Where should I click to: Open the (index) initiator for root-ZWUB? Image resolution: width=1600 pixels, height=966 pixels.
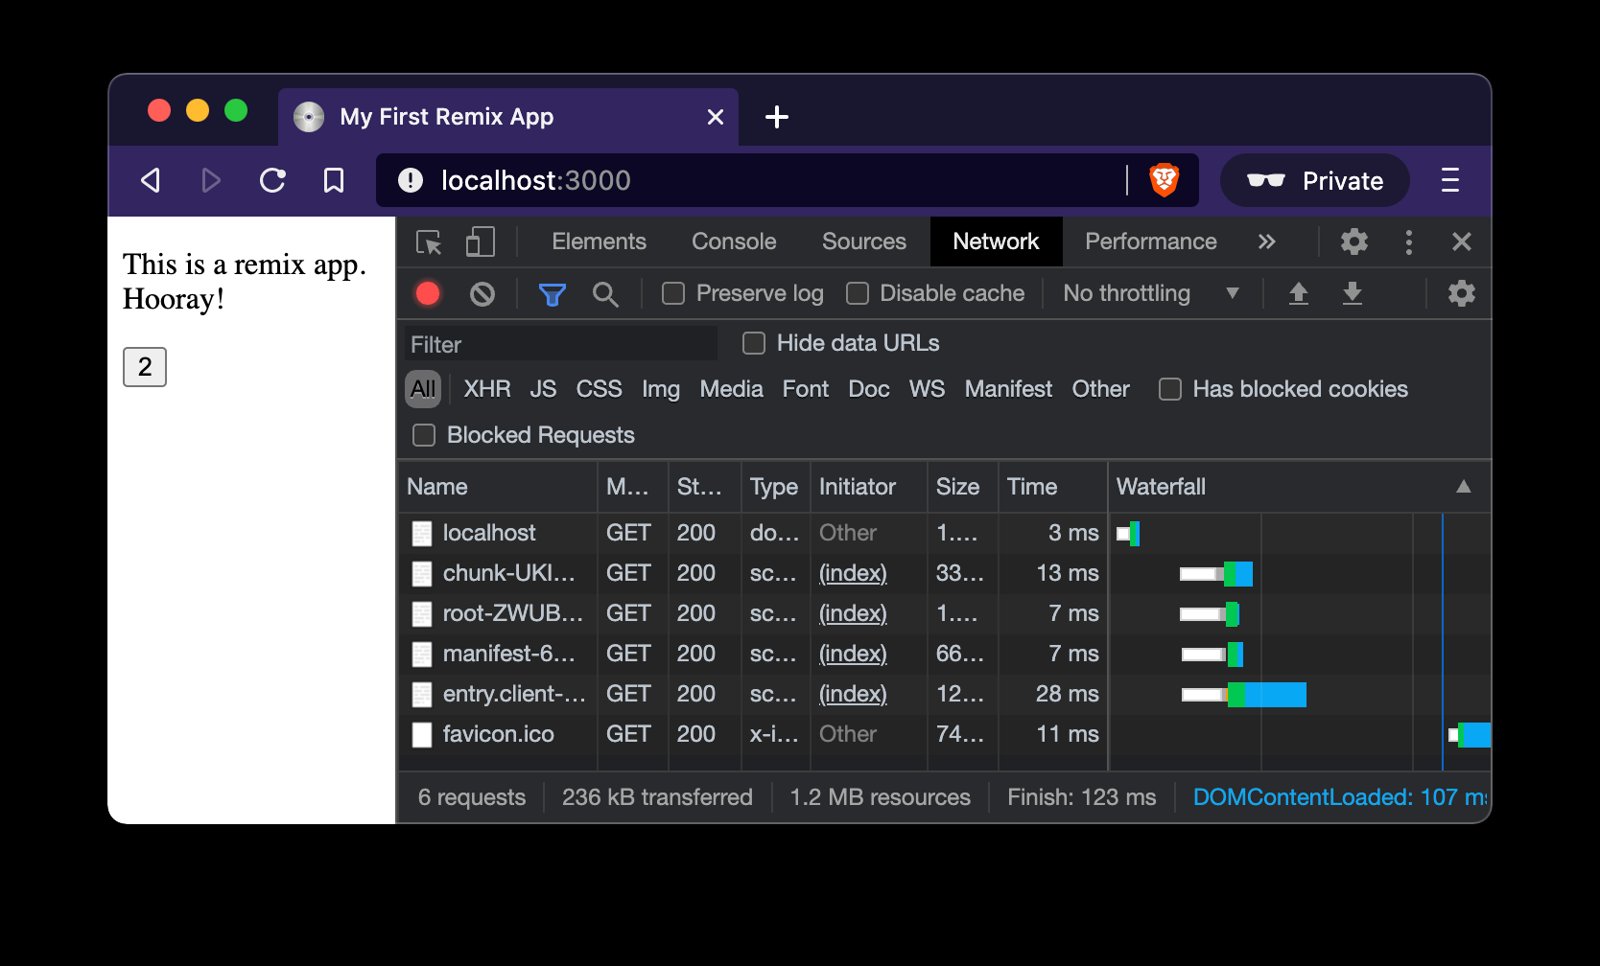pyautogui.click(x=853, y=614)
